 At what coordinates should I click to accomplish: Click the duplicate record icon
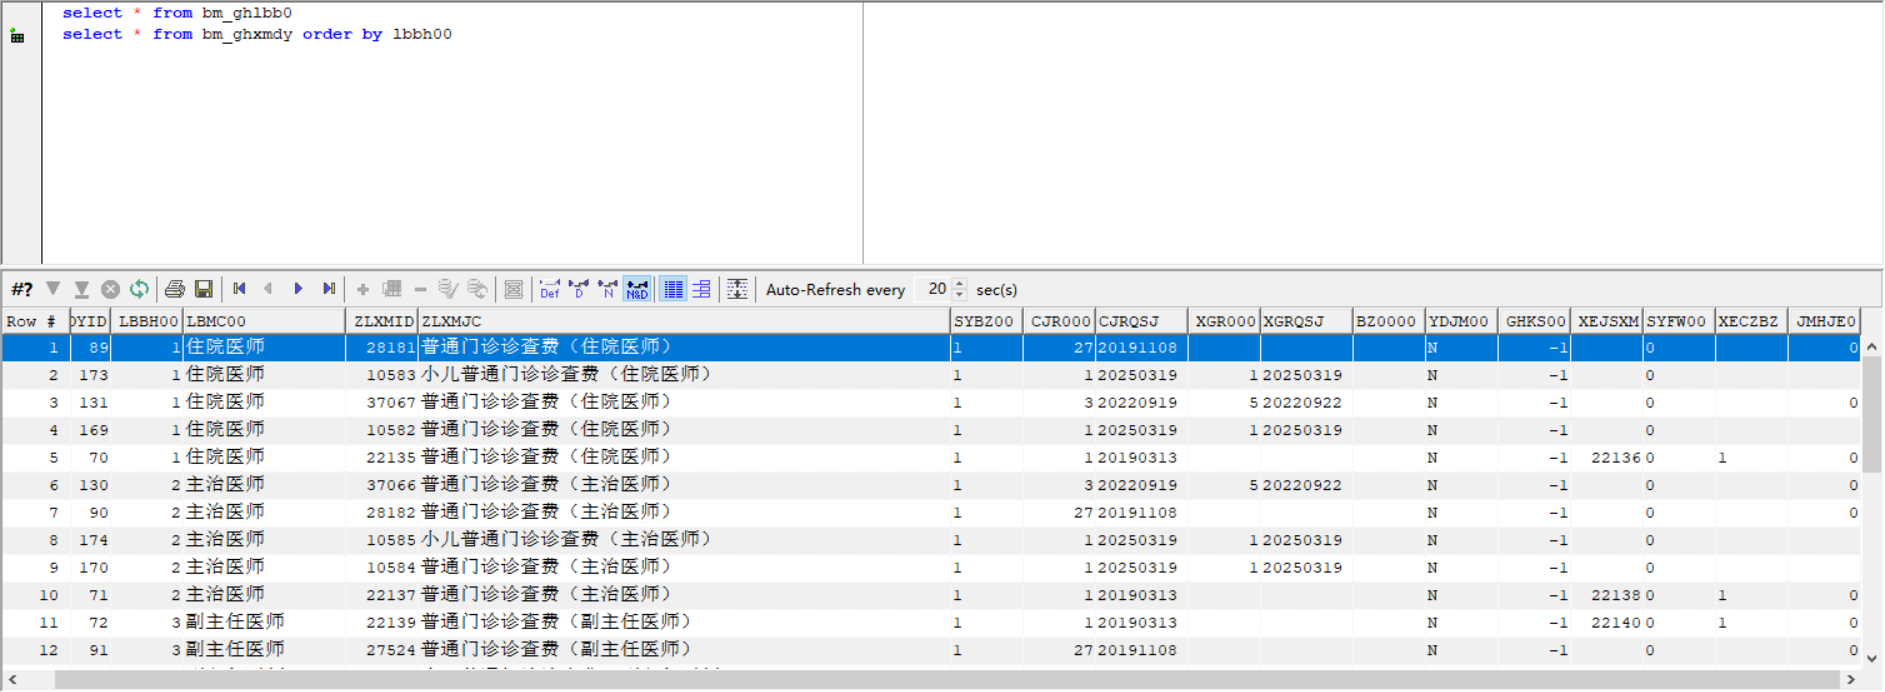(x=392, y=289)
